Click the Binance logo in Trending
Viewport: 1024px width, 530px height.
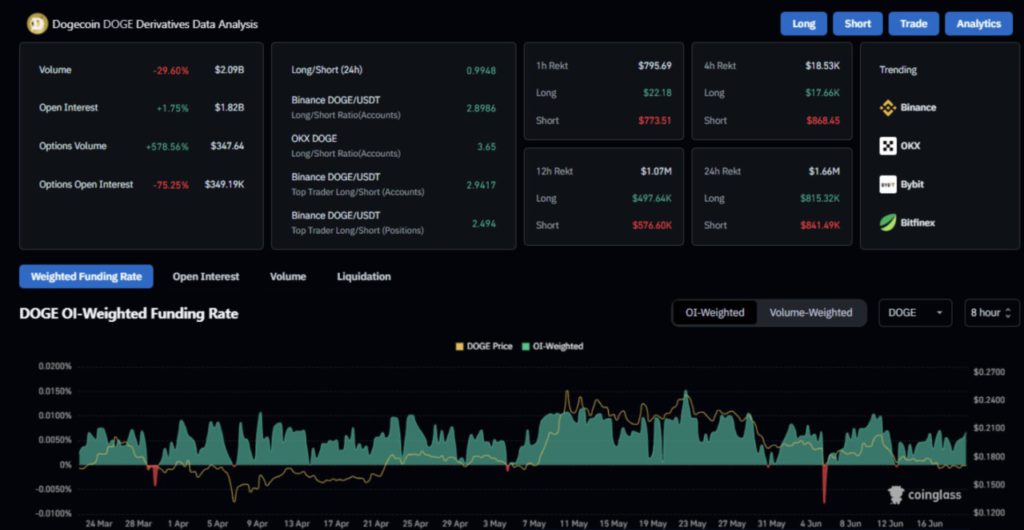point(888,107)
